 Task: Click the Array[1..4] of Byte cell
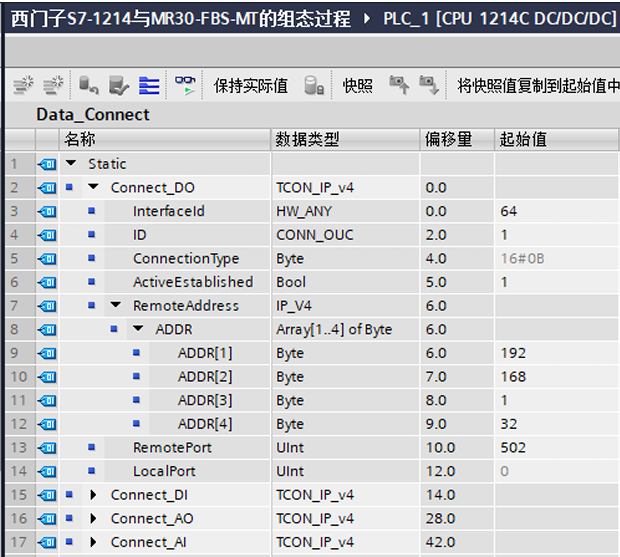point(346,329)
